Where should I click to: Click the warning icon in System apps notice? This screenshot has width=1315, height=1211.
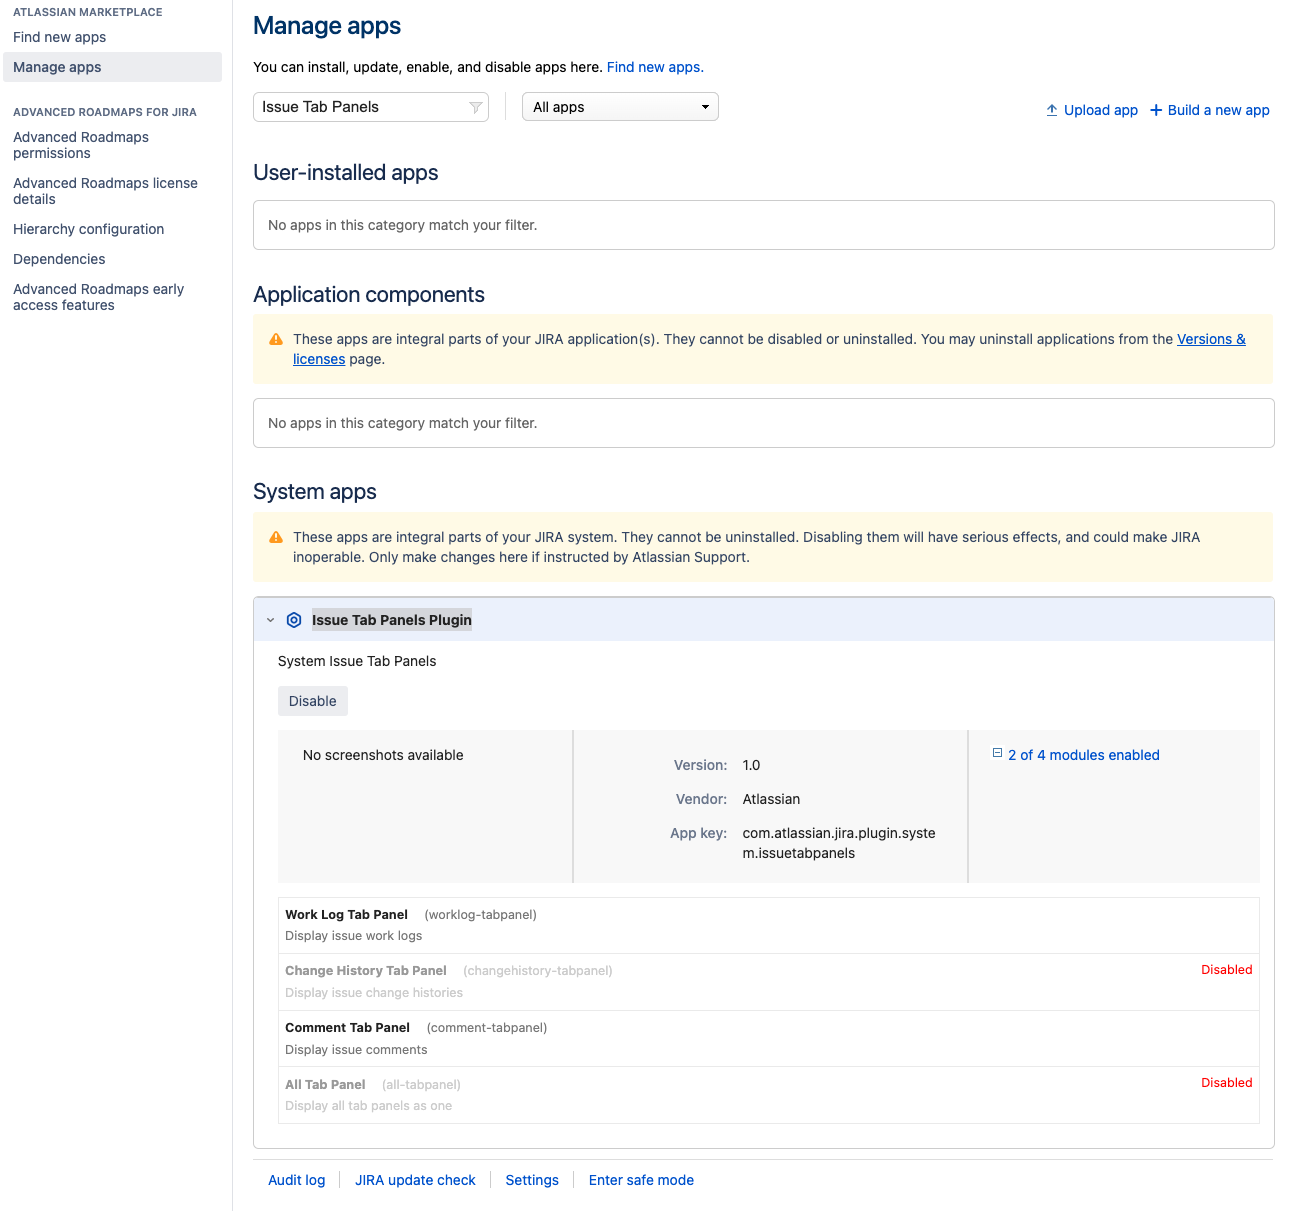coord(276,538)
